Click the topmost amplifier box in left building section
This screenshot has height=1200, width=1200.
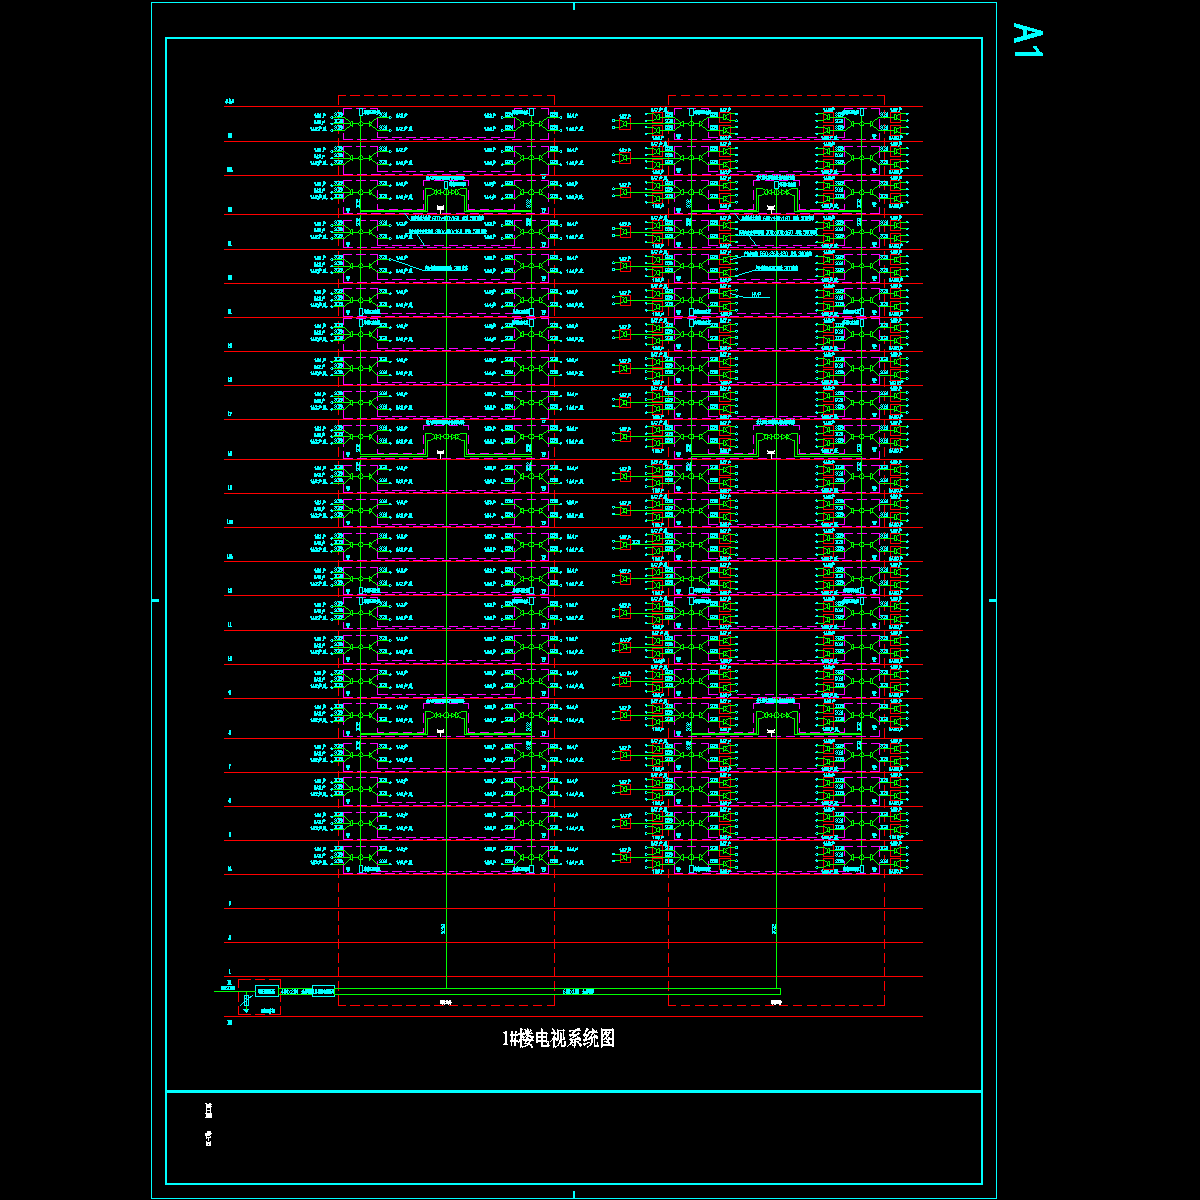click(447, 191)
